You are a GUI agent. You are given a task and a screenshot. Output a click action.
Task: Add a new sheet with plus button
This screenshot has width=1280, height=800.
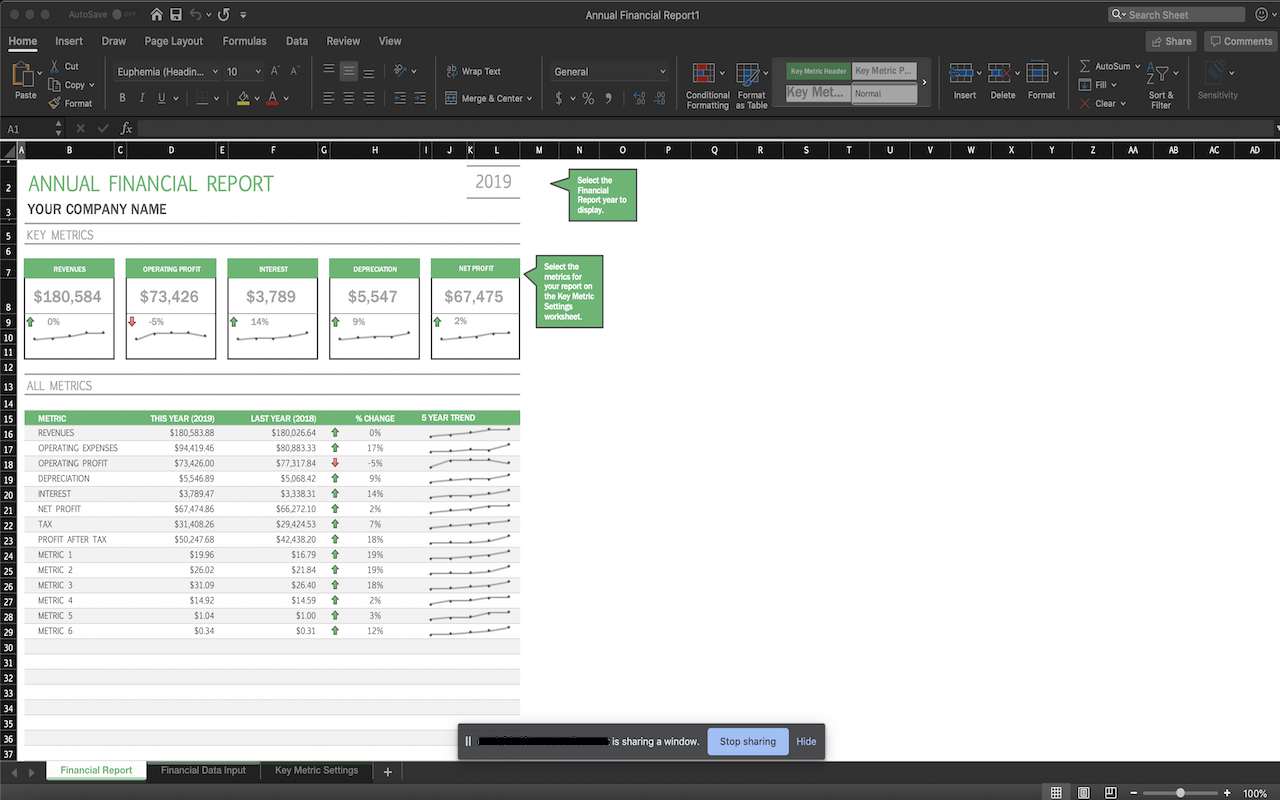click(x=388, y=772)
